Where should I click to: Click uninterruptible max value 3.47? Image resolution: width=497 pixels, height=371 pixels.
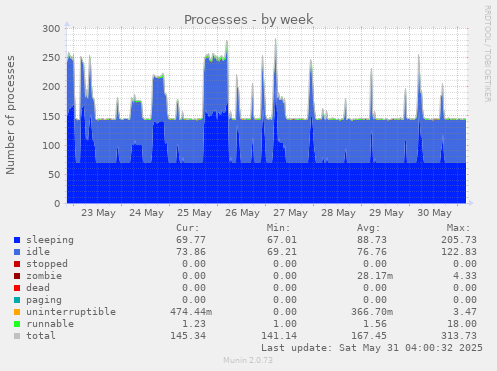(465, 312)
